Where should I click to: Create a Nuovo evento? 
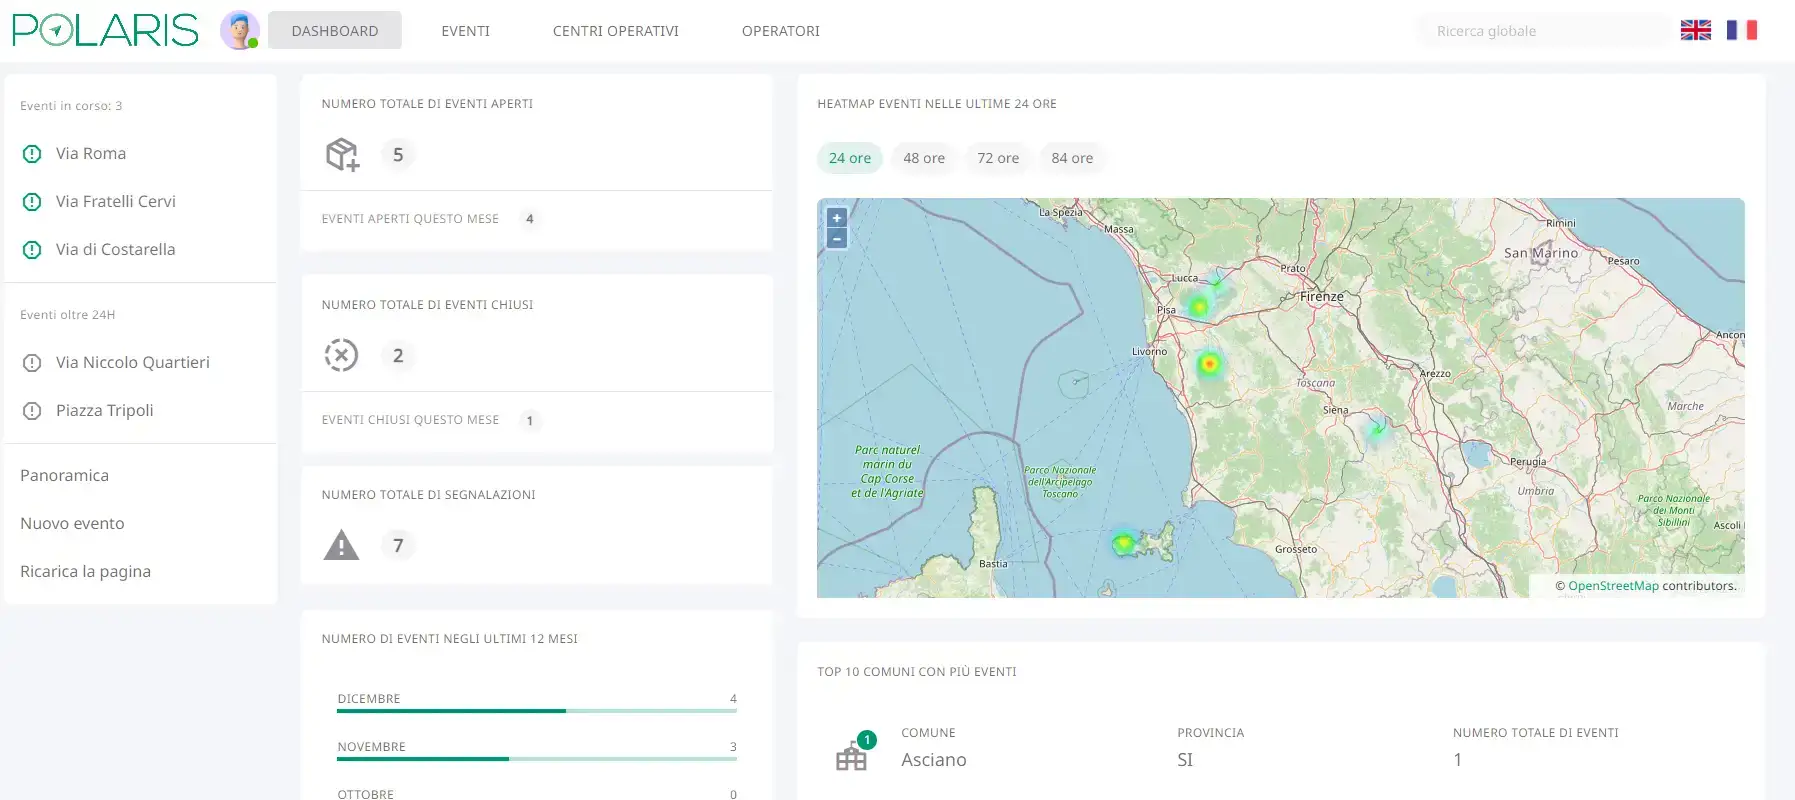point(72,523)
